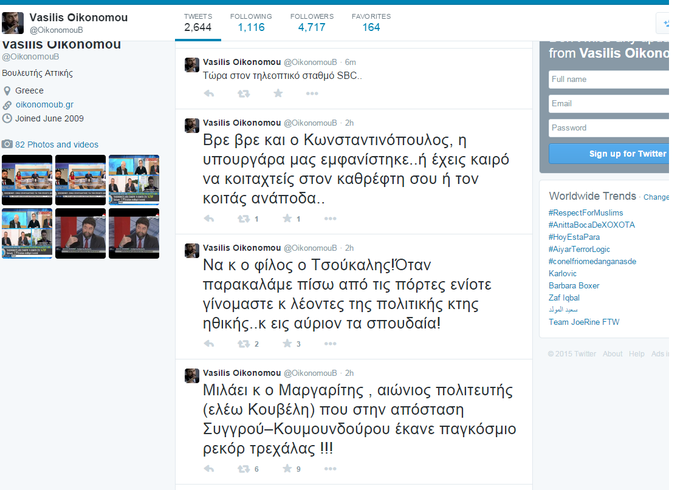Favorite the SBC tweet with star
The width and height of the screenshot is (700, 490).
(x=278, y=93)
